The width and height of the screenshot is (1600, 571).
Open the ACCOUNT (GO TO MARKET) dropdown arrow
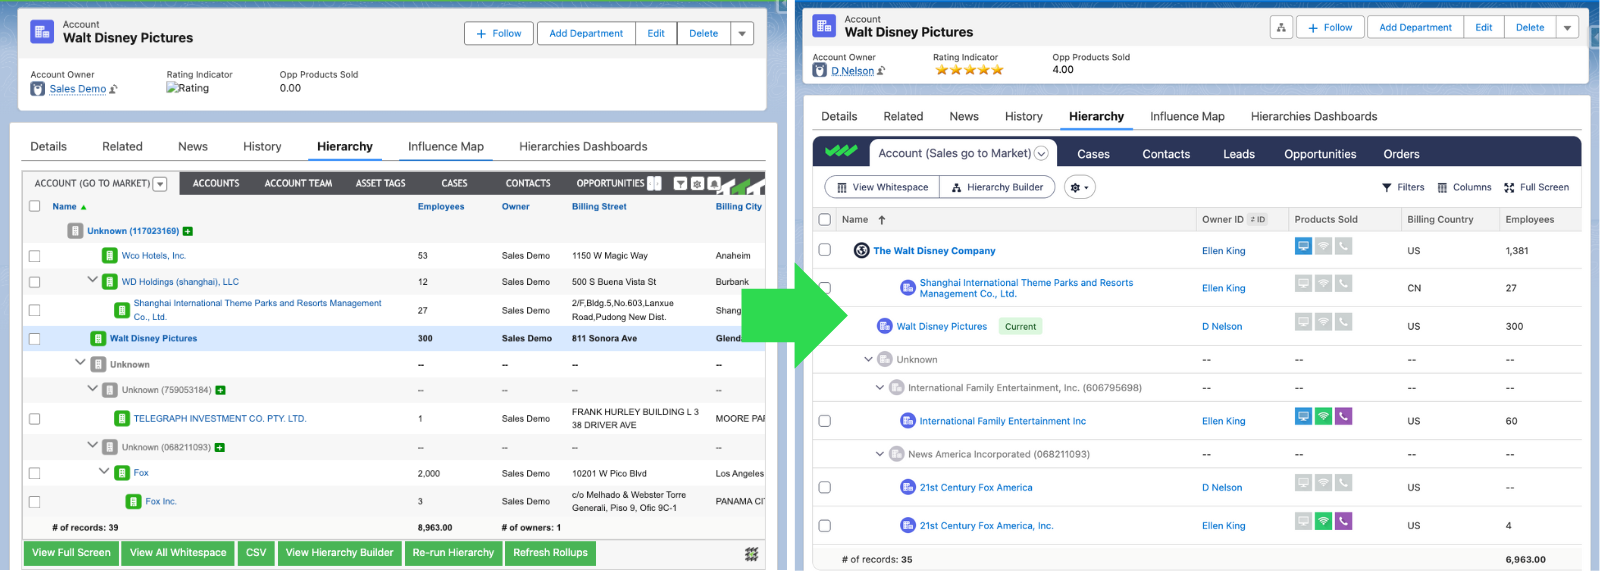160,184
